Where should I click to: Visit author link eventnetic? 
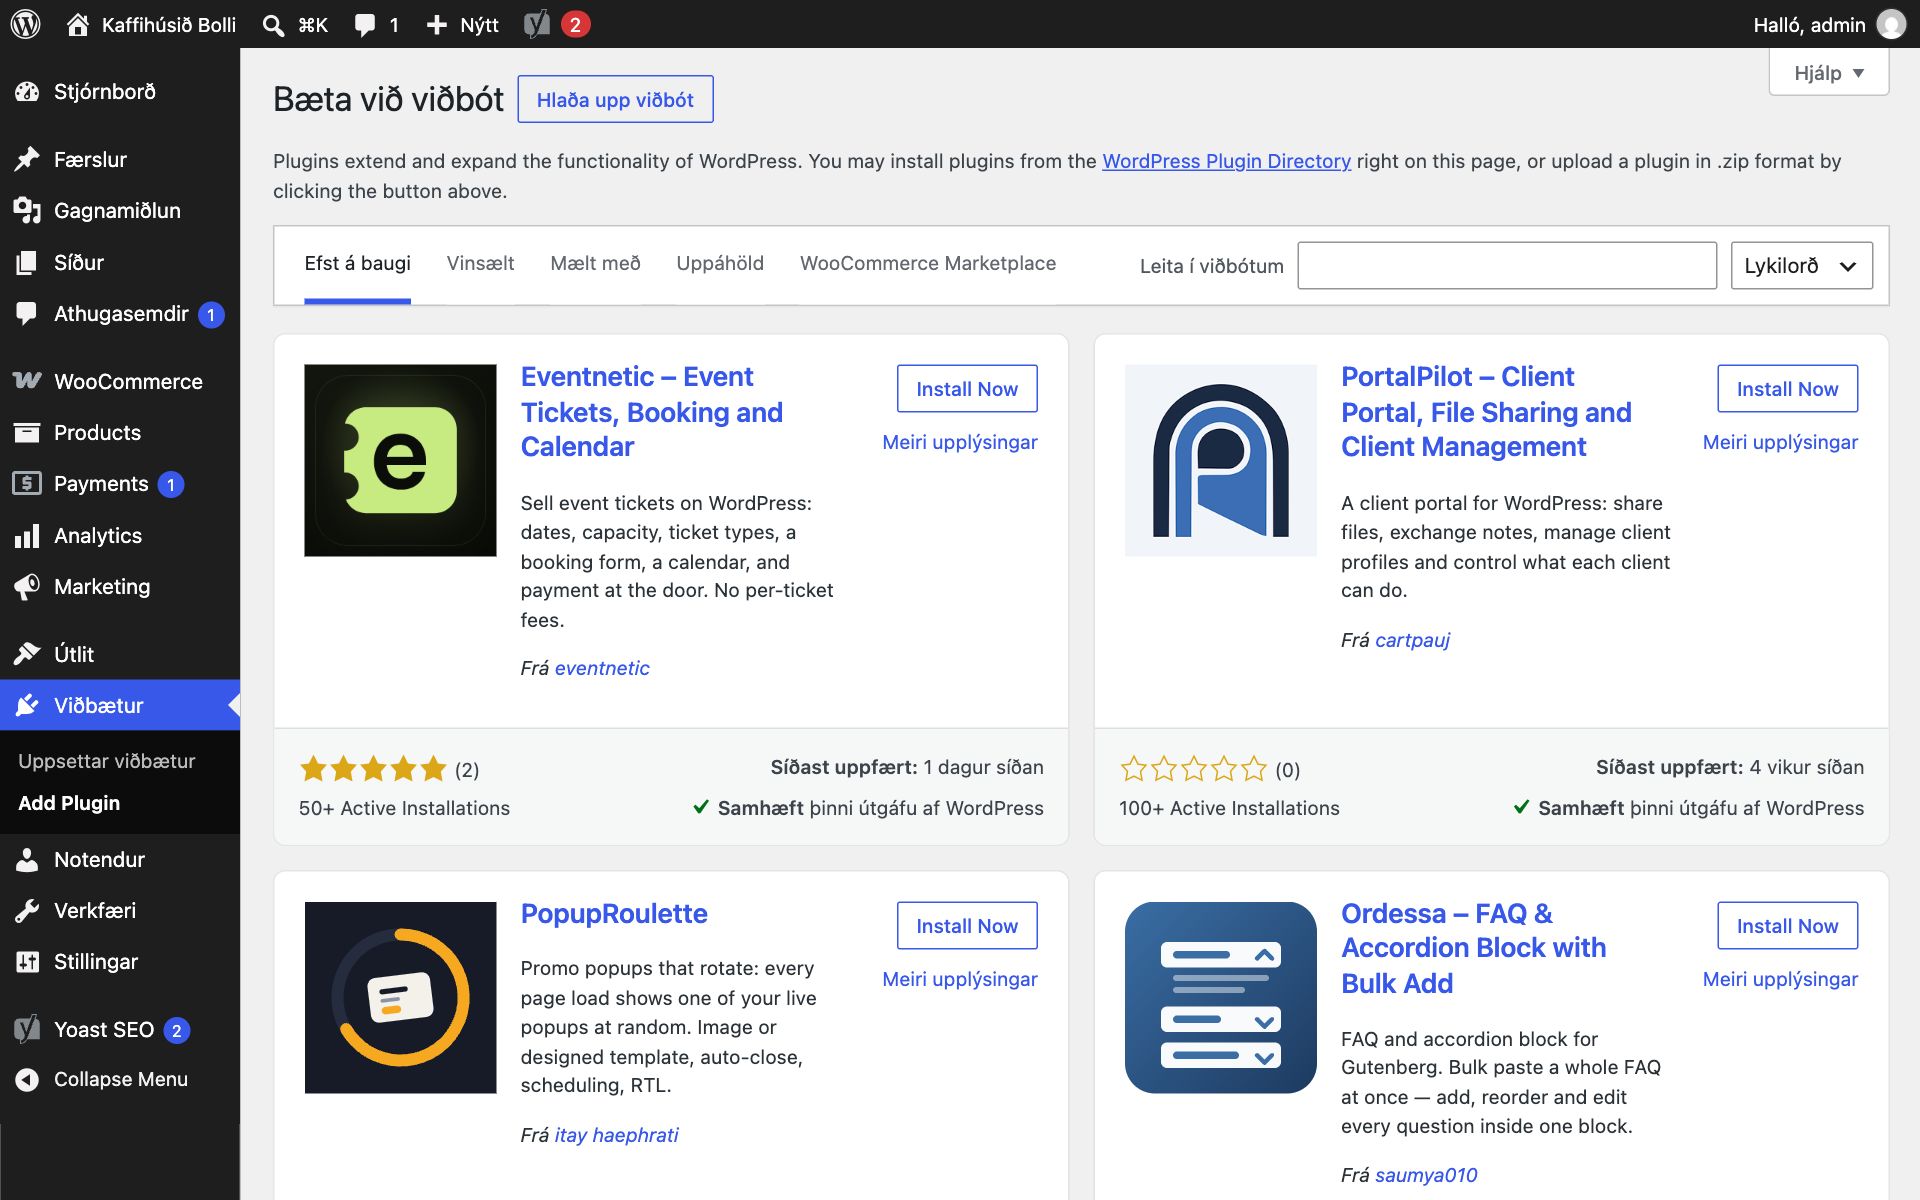[602, 668]
